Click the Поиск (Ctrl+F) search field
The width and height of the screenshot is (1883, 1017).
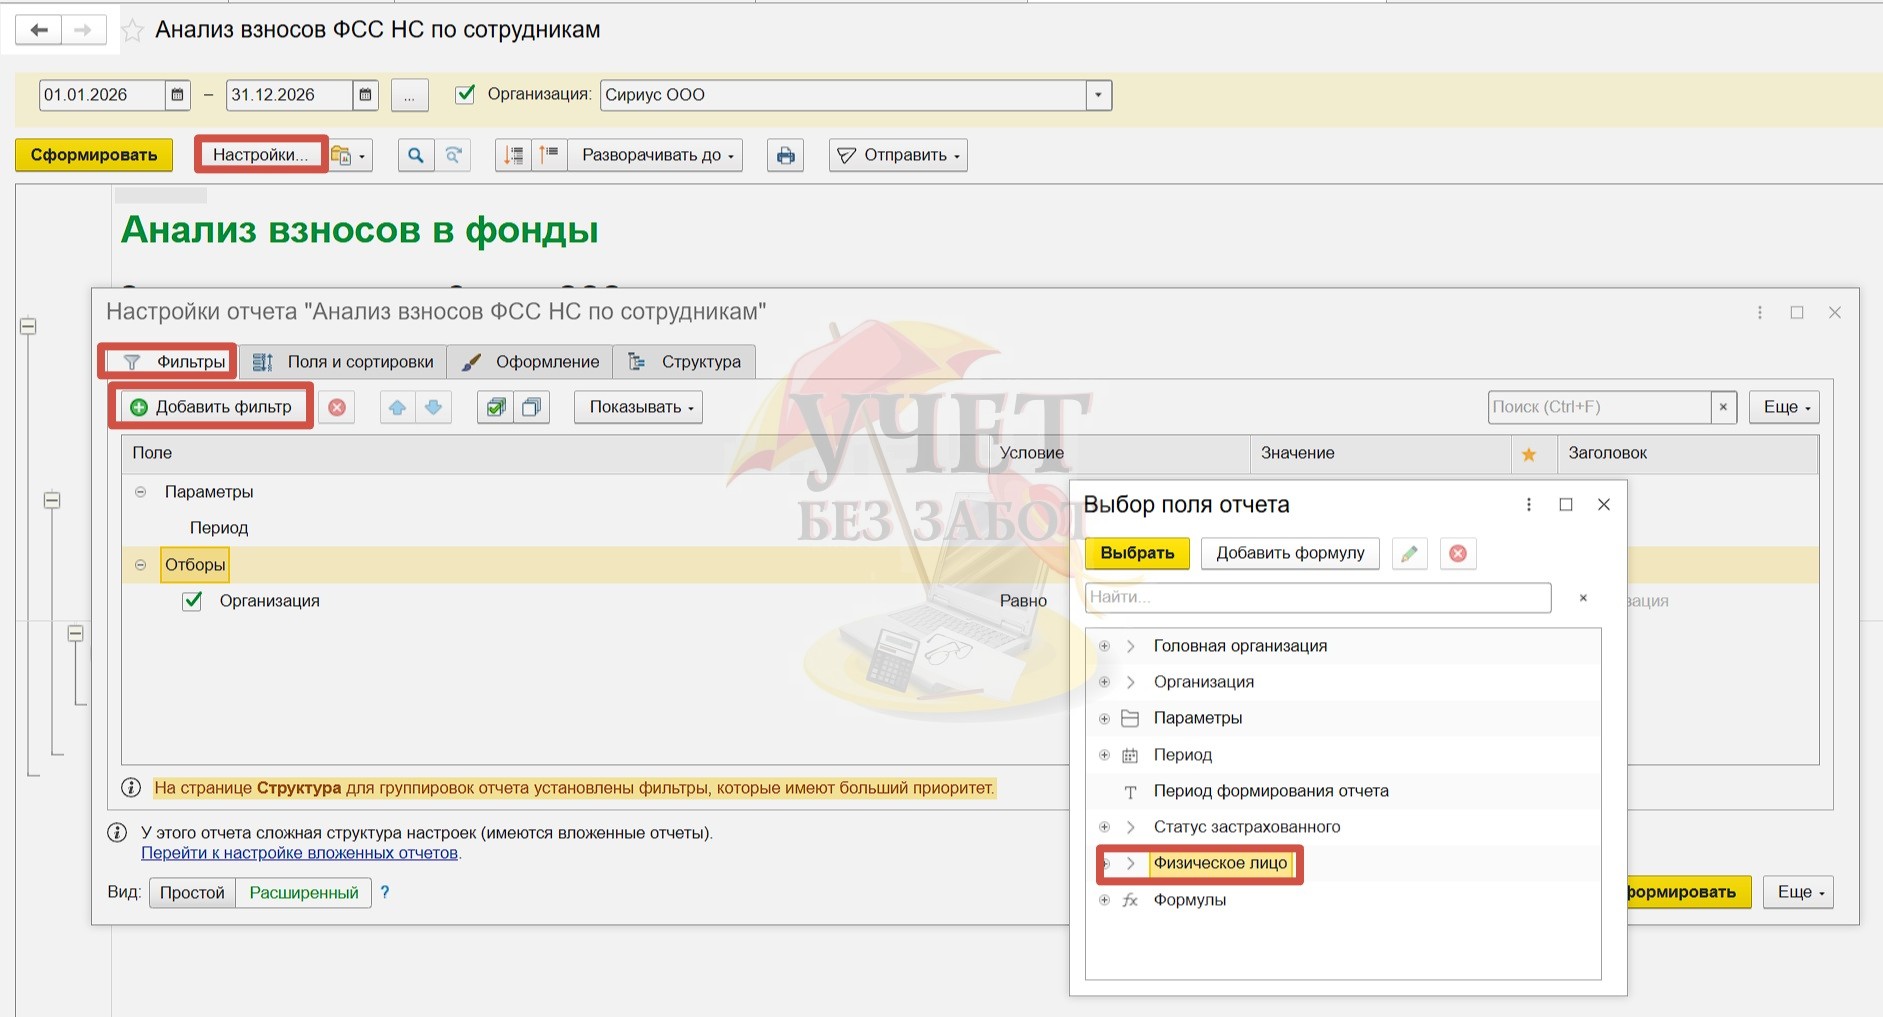coord(1599,407)
